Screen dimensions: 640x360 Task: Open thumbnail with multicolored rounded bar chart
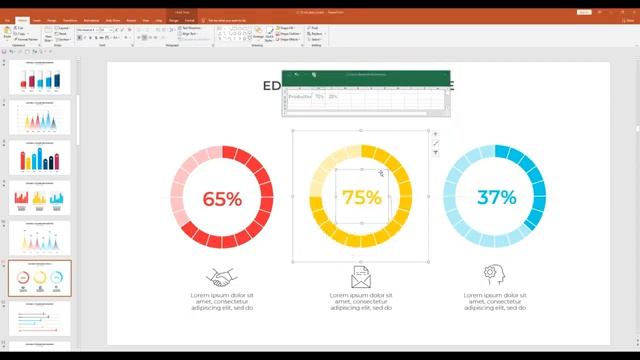[x=40, y=158]
